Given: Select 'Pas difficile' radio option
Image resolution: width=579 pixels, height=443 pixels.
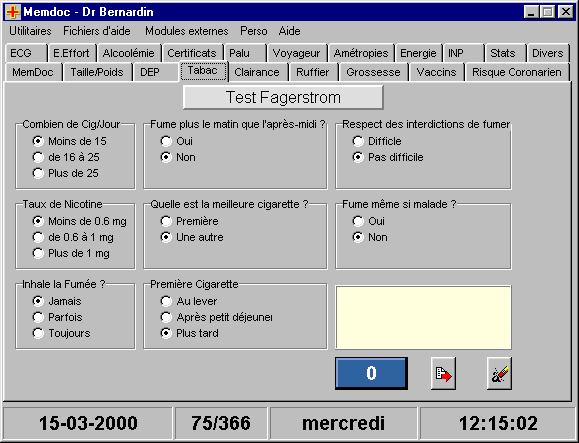Looking at the screenshot, I should (388, 157).
